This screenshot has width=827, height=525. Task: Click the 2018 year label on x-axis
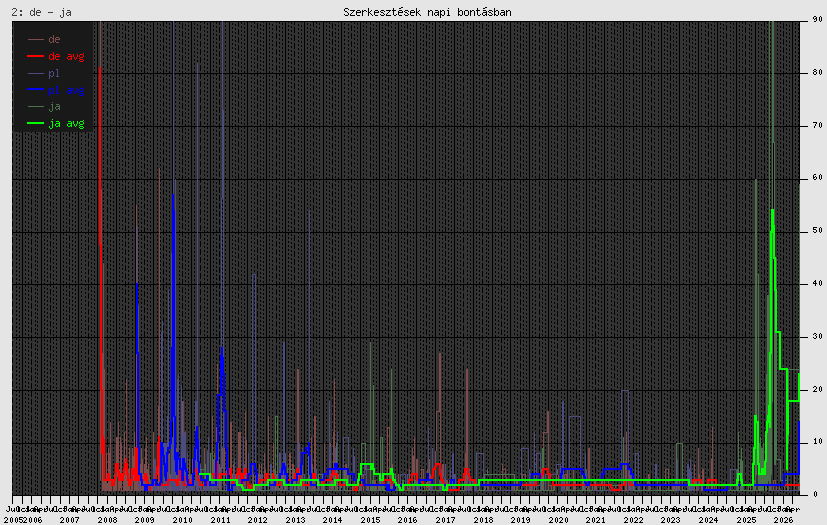pyautogui.click(x=483, y=520)
